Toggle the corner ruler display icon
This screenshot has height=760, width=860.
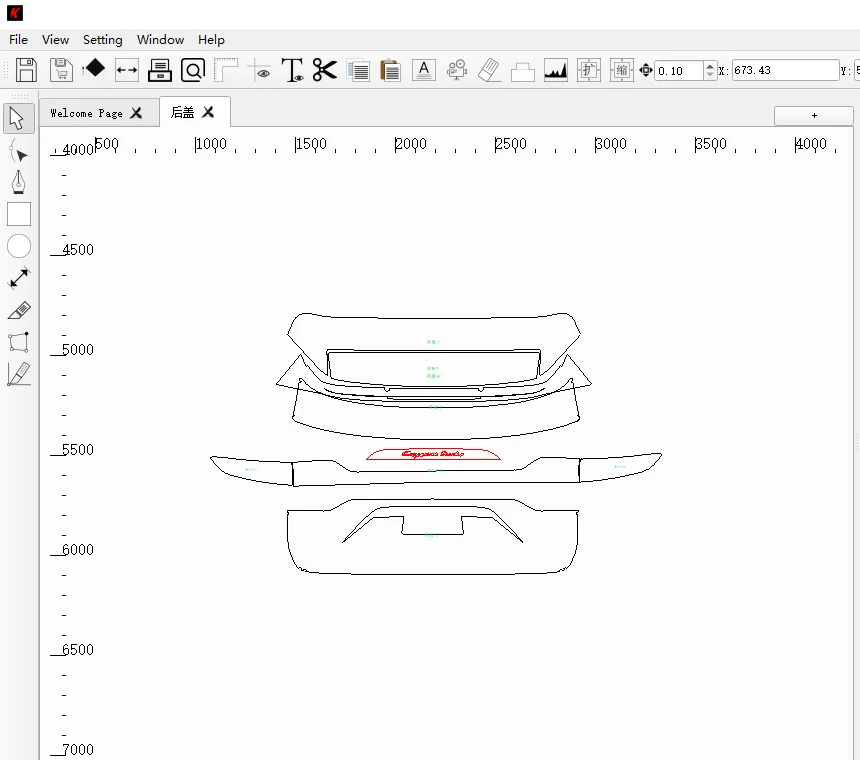tap(226, 70)
